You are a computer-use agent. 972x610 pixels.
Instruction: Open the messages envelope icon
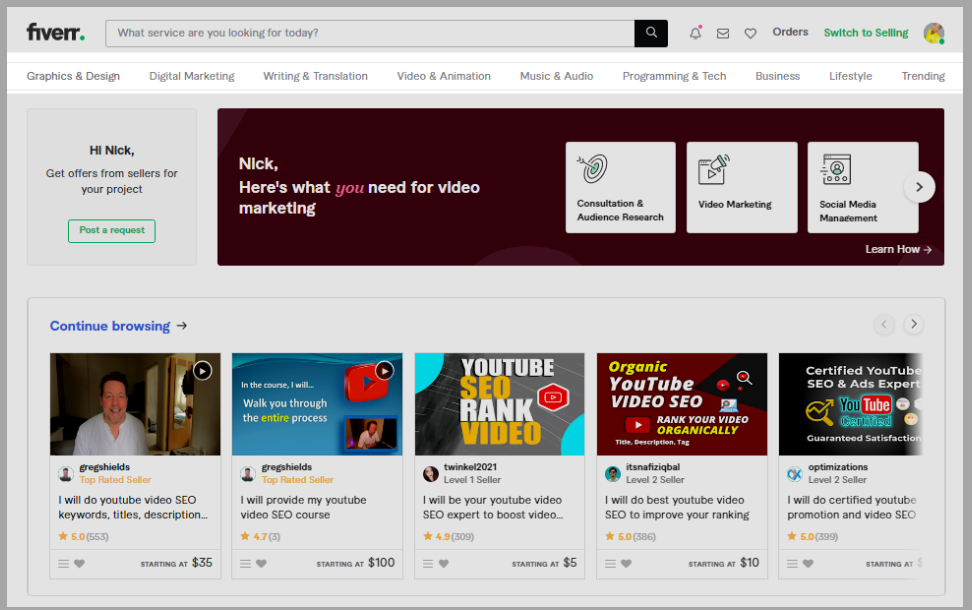723,33
